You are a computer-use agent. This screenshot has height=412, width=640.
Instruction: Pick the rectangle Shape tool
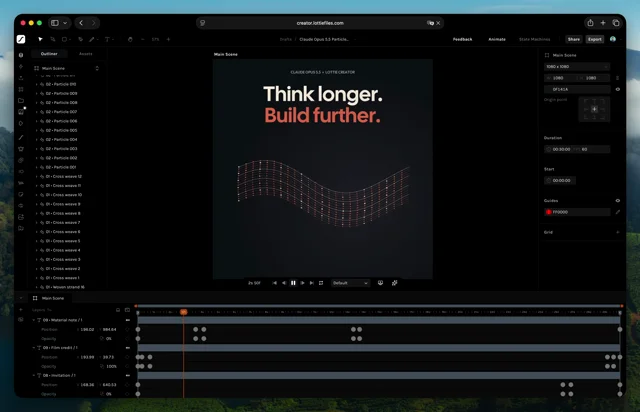[x=64, y=39]
